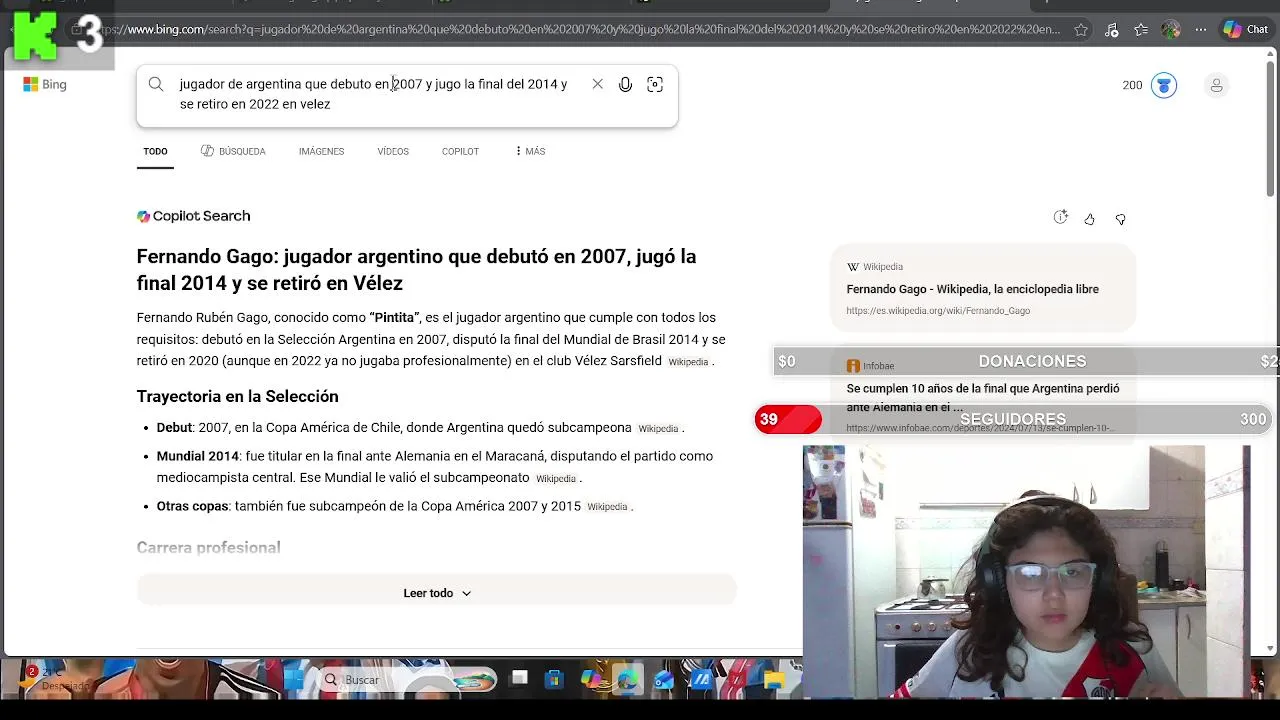The image size is (1280, 720).
Task: Like the Copilot answer thumbs up
Action: pos(1089,219)
